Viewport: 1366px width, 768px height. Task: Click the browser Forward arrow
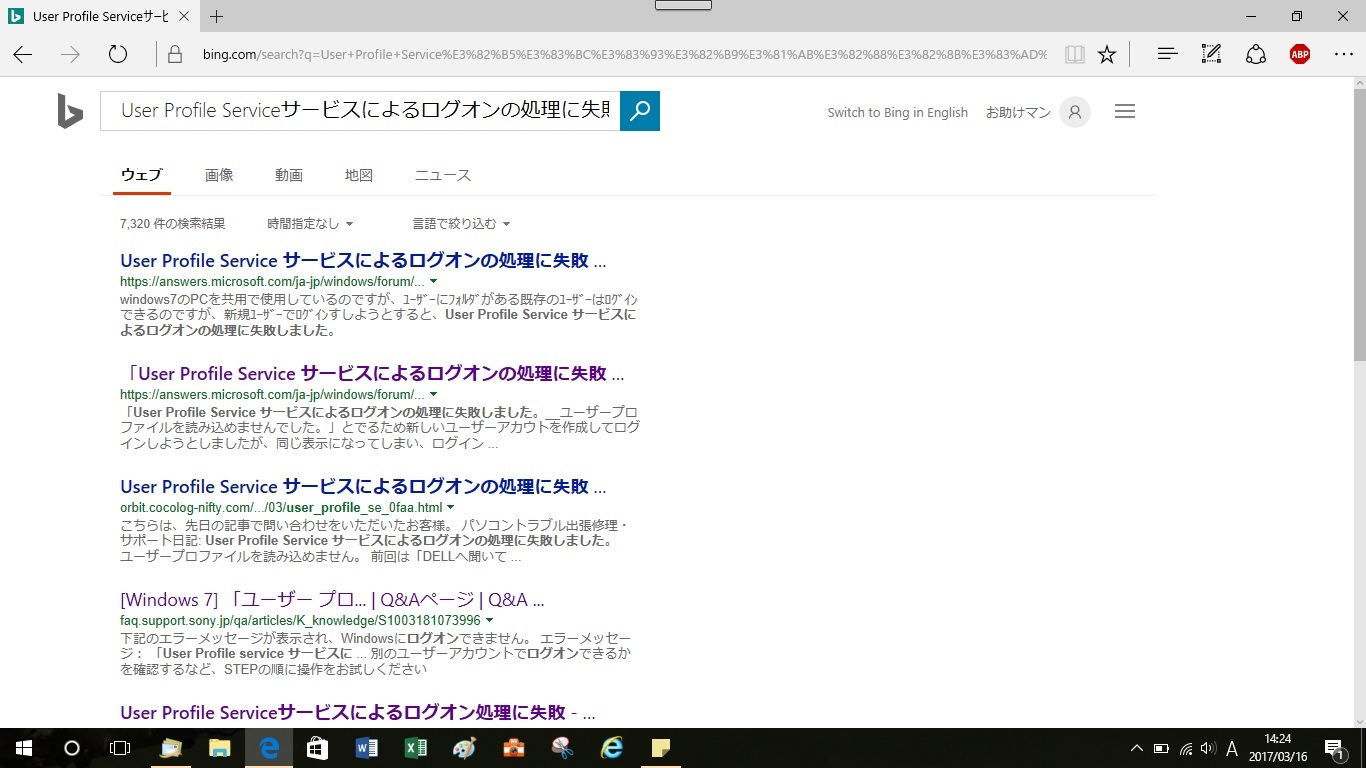(70, 54)
